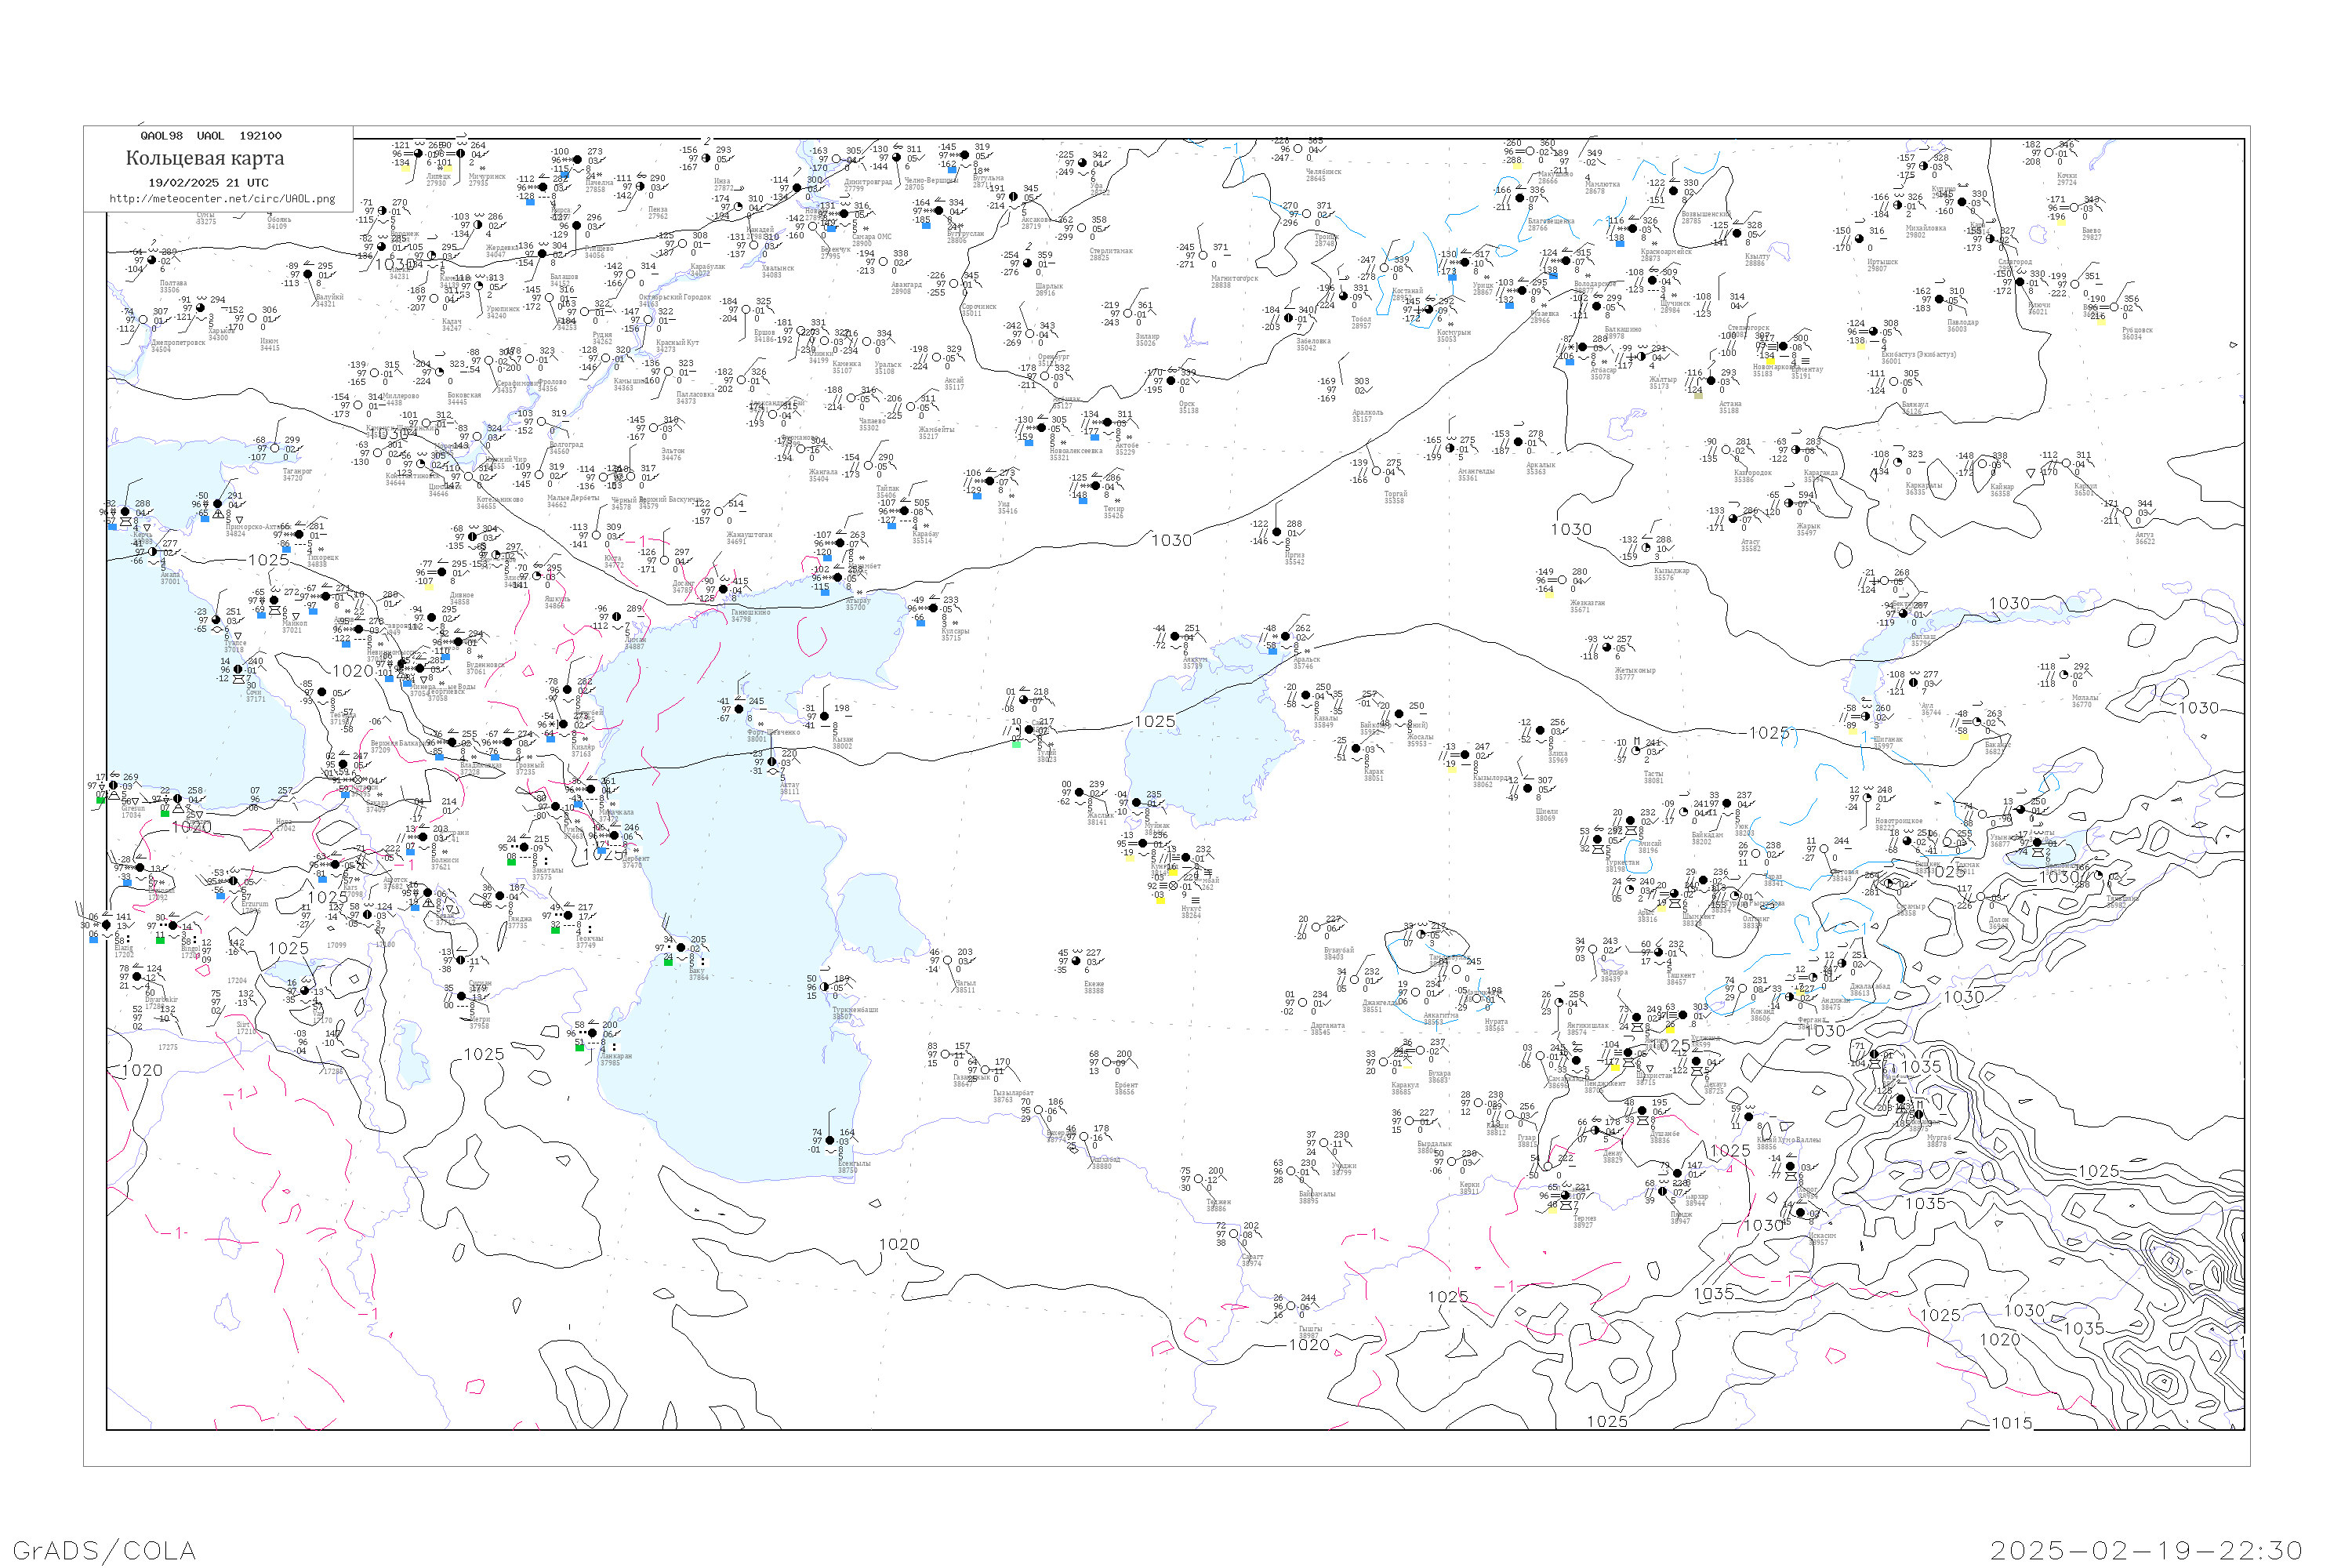Click the GrADS/COLA label
2352x1568 pixels.
click(x=104, y=1550)
